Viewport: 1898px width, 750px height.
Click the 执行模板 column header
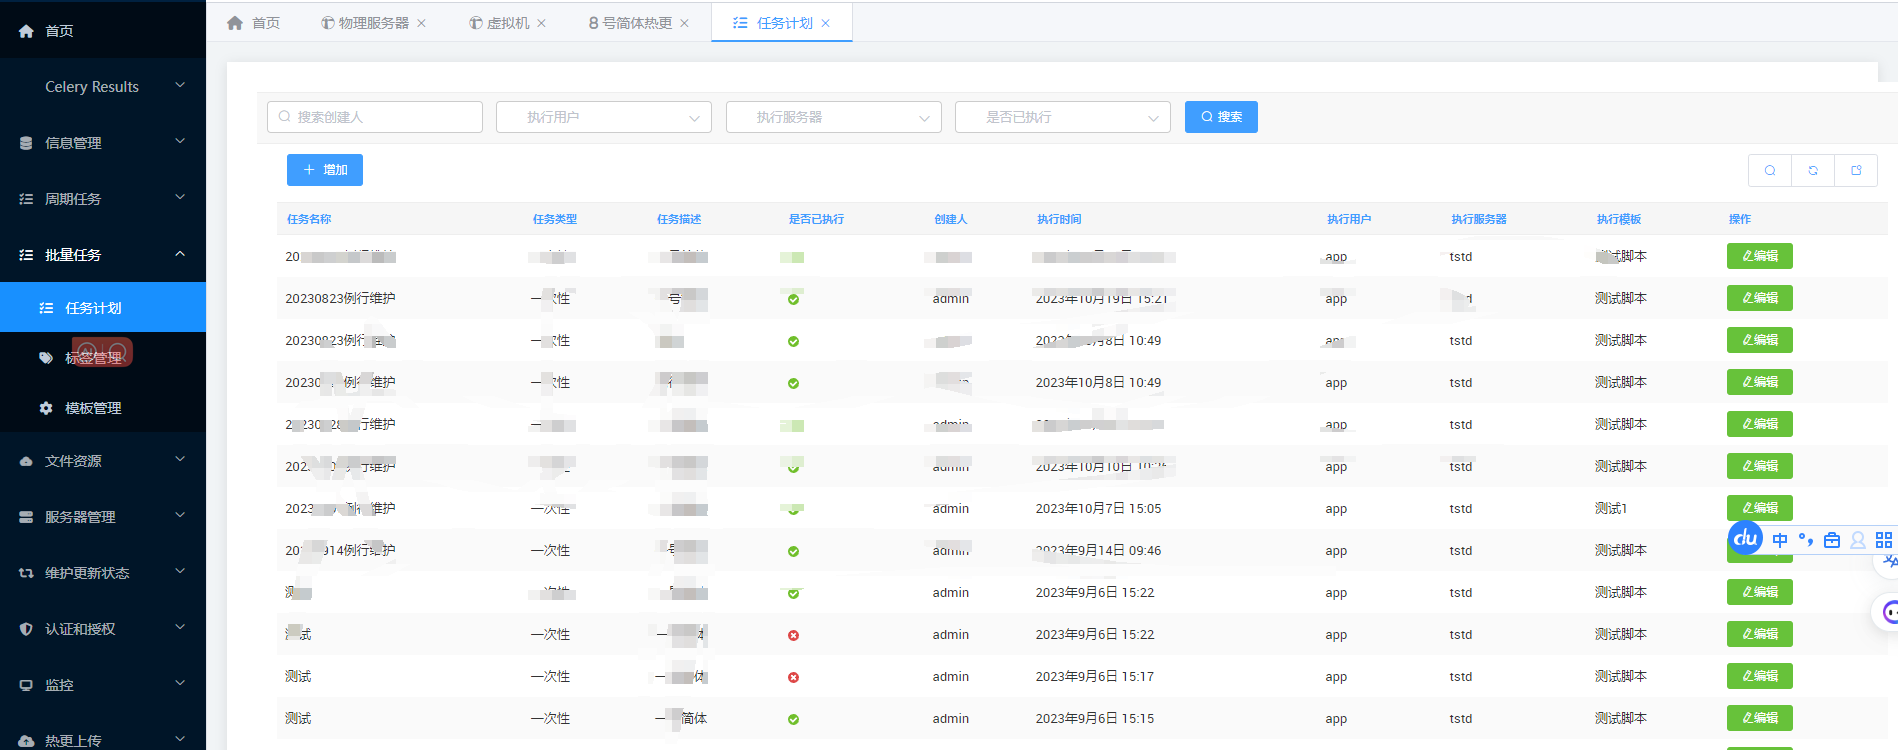[1619, 219]
